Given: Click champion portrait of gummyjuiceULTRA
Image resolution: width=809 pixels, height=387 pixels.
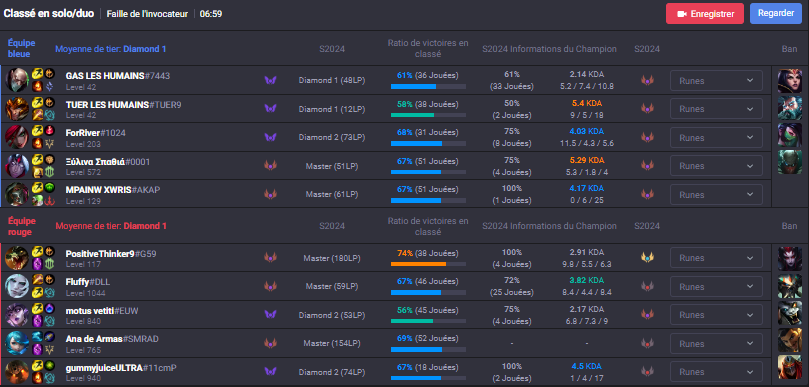Looking at the screenshot, I should click(x=17, y=372).
